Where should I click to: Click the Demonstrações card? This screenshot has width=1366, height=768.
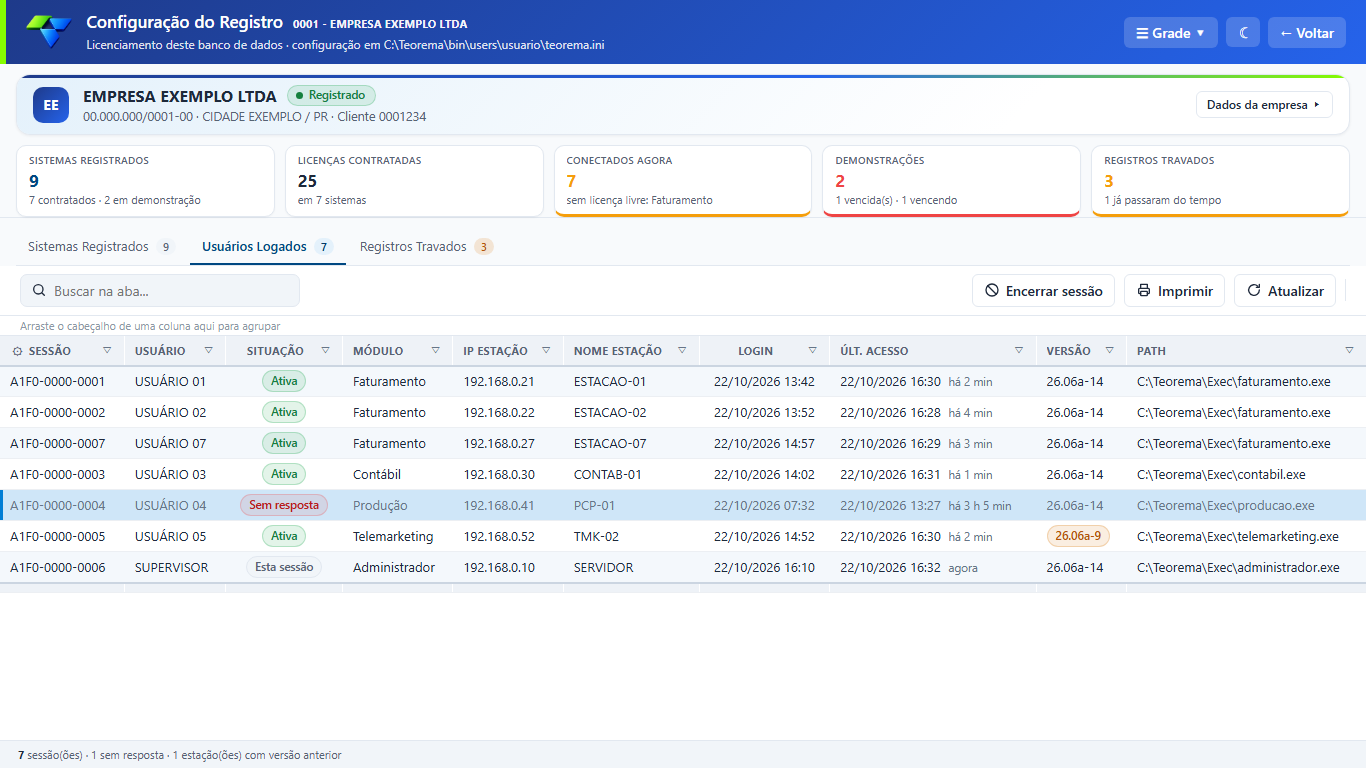click(x=951, y=181)
